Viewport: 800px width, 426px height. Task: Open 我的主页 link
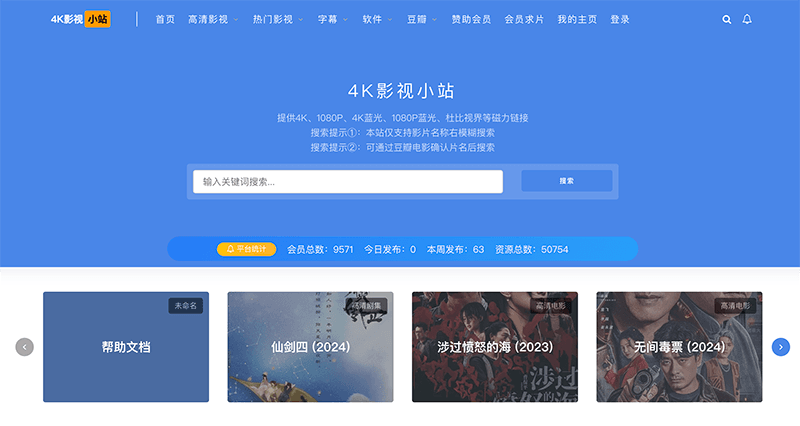click(577, 19)
